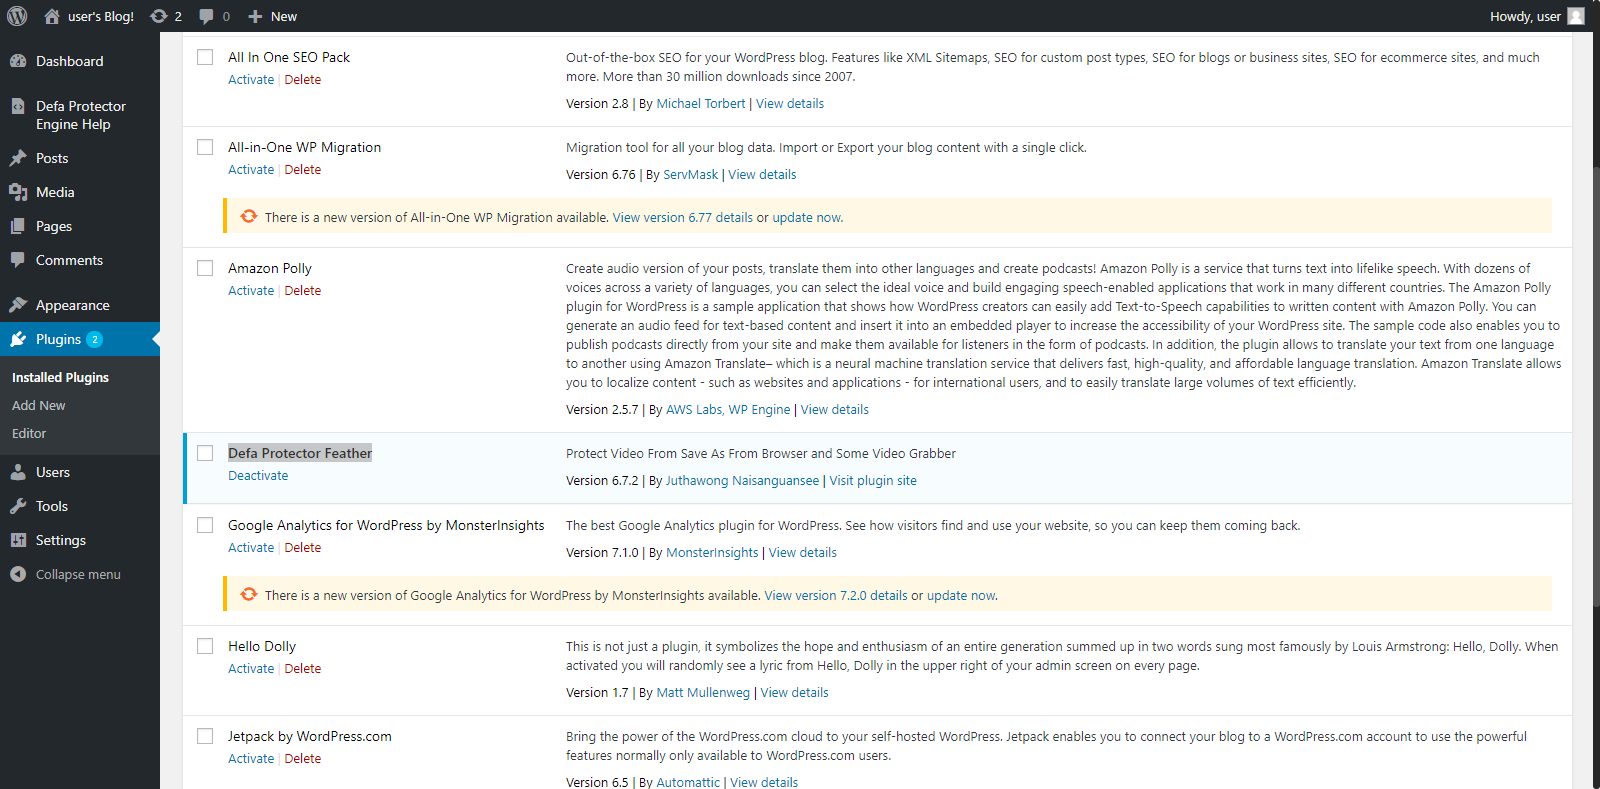Check the All In One SEO Pack checkbox

pyautogui.click(x=205, y=57)
